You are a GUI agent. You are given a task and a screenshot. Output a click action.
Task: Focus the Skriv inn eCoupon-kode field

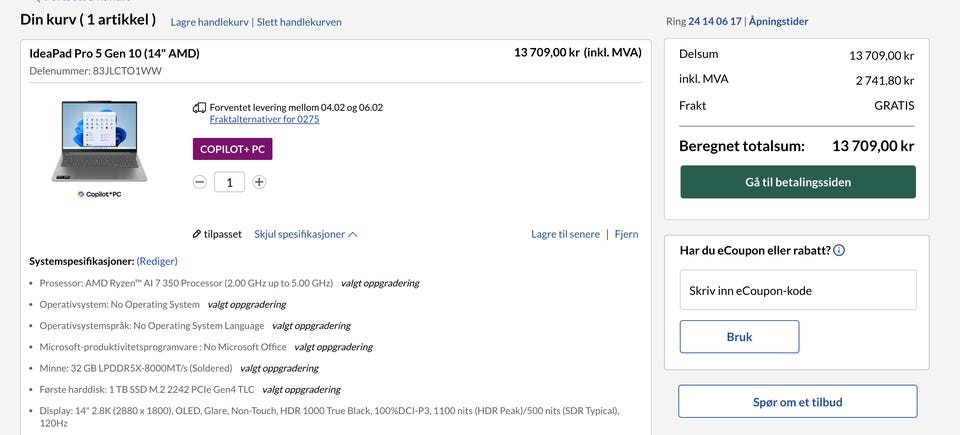[798, 291]
